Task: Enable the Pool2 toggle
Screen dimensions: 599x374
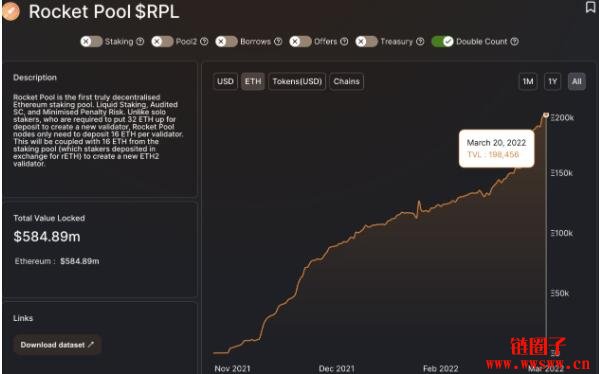Action: pos(162,41)
